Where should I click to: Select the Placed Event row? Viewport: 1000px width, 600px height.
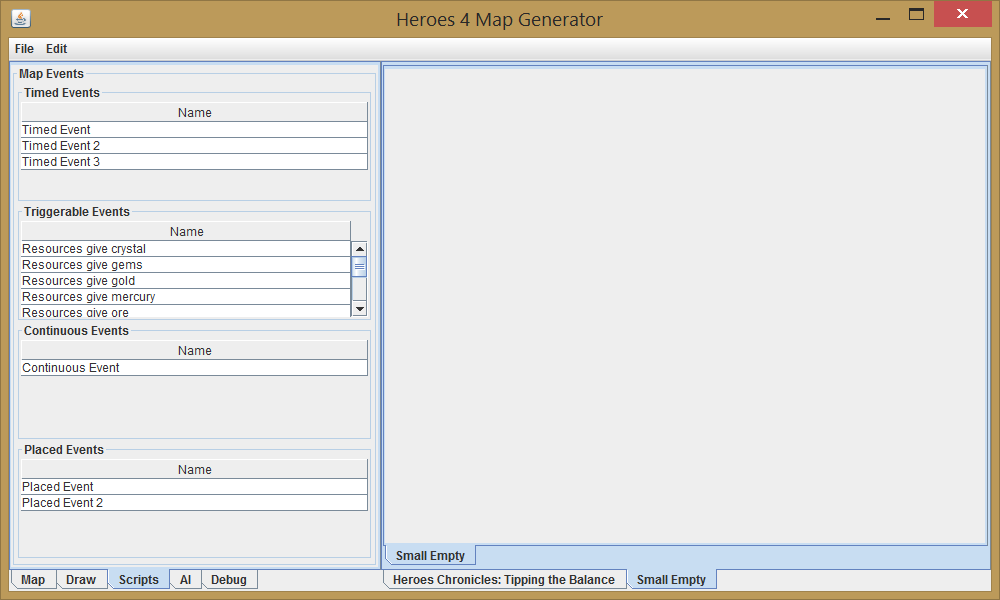(195, 487)
